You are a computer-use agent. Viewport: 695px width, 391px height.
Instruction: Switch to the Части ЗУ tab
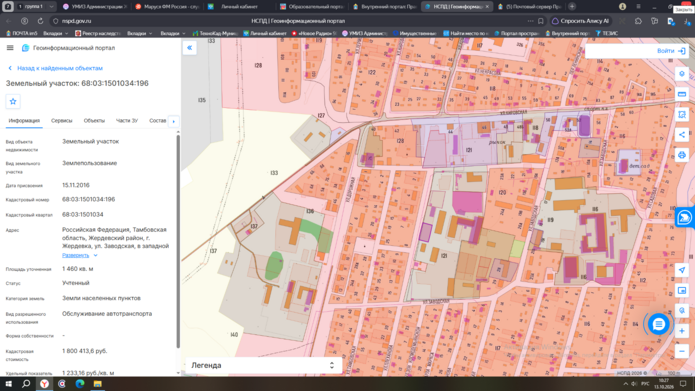(x=127, y=121)
